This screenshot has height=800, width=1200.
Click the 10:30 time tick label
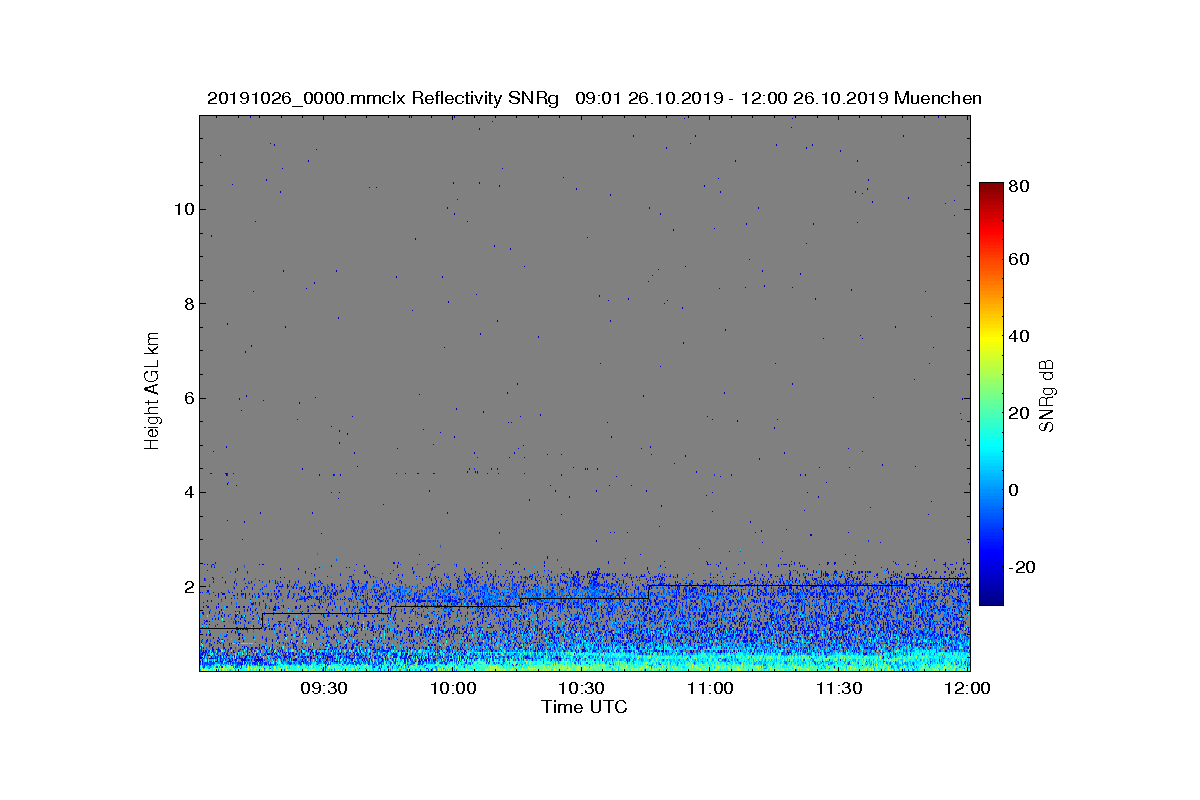(581, 688)
